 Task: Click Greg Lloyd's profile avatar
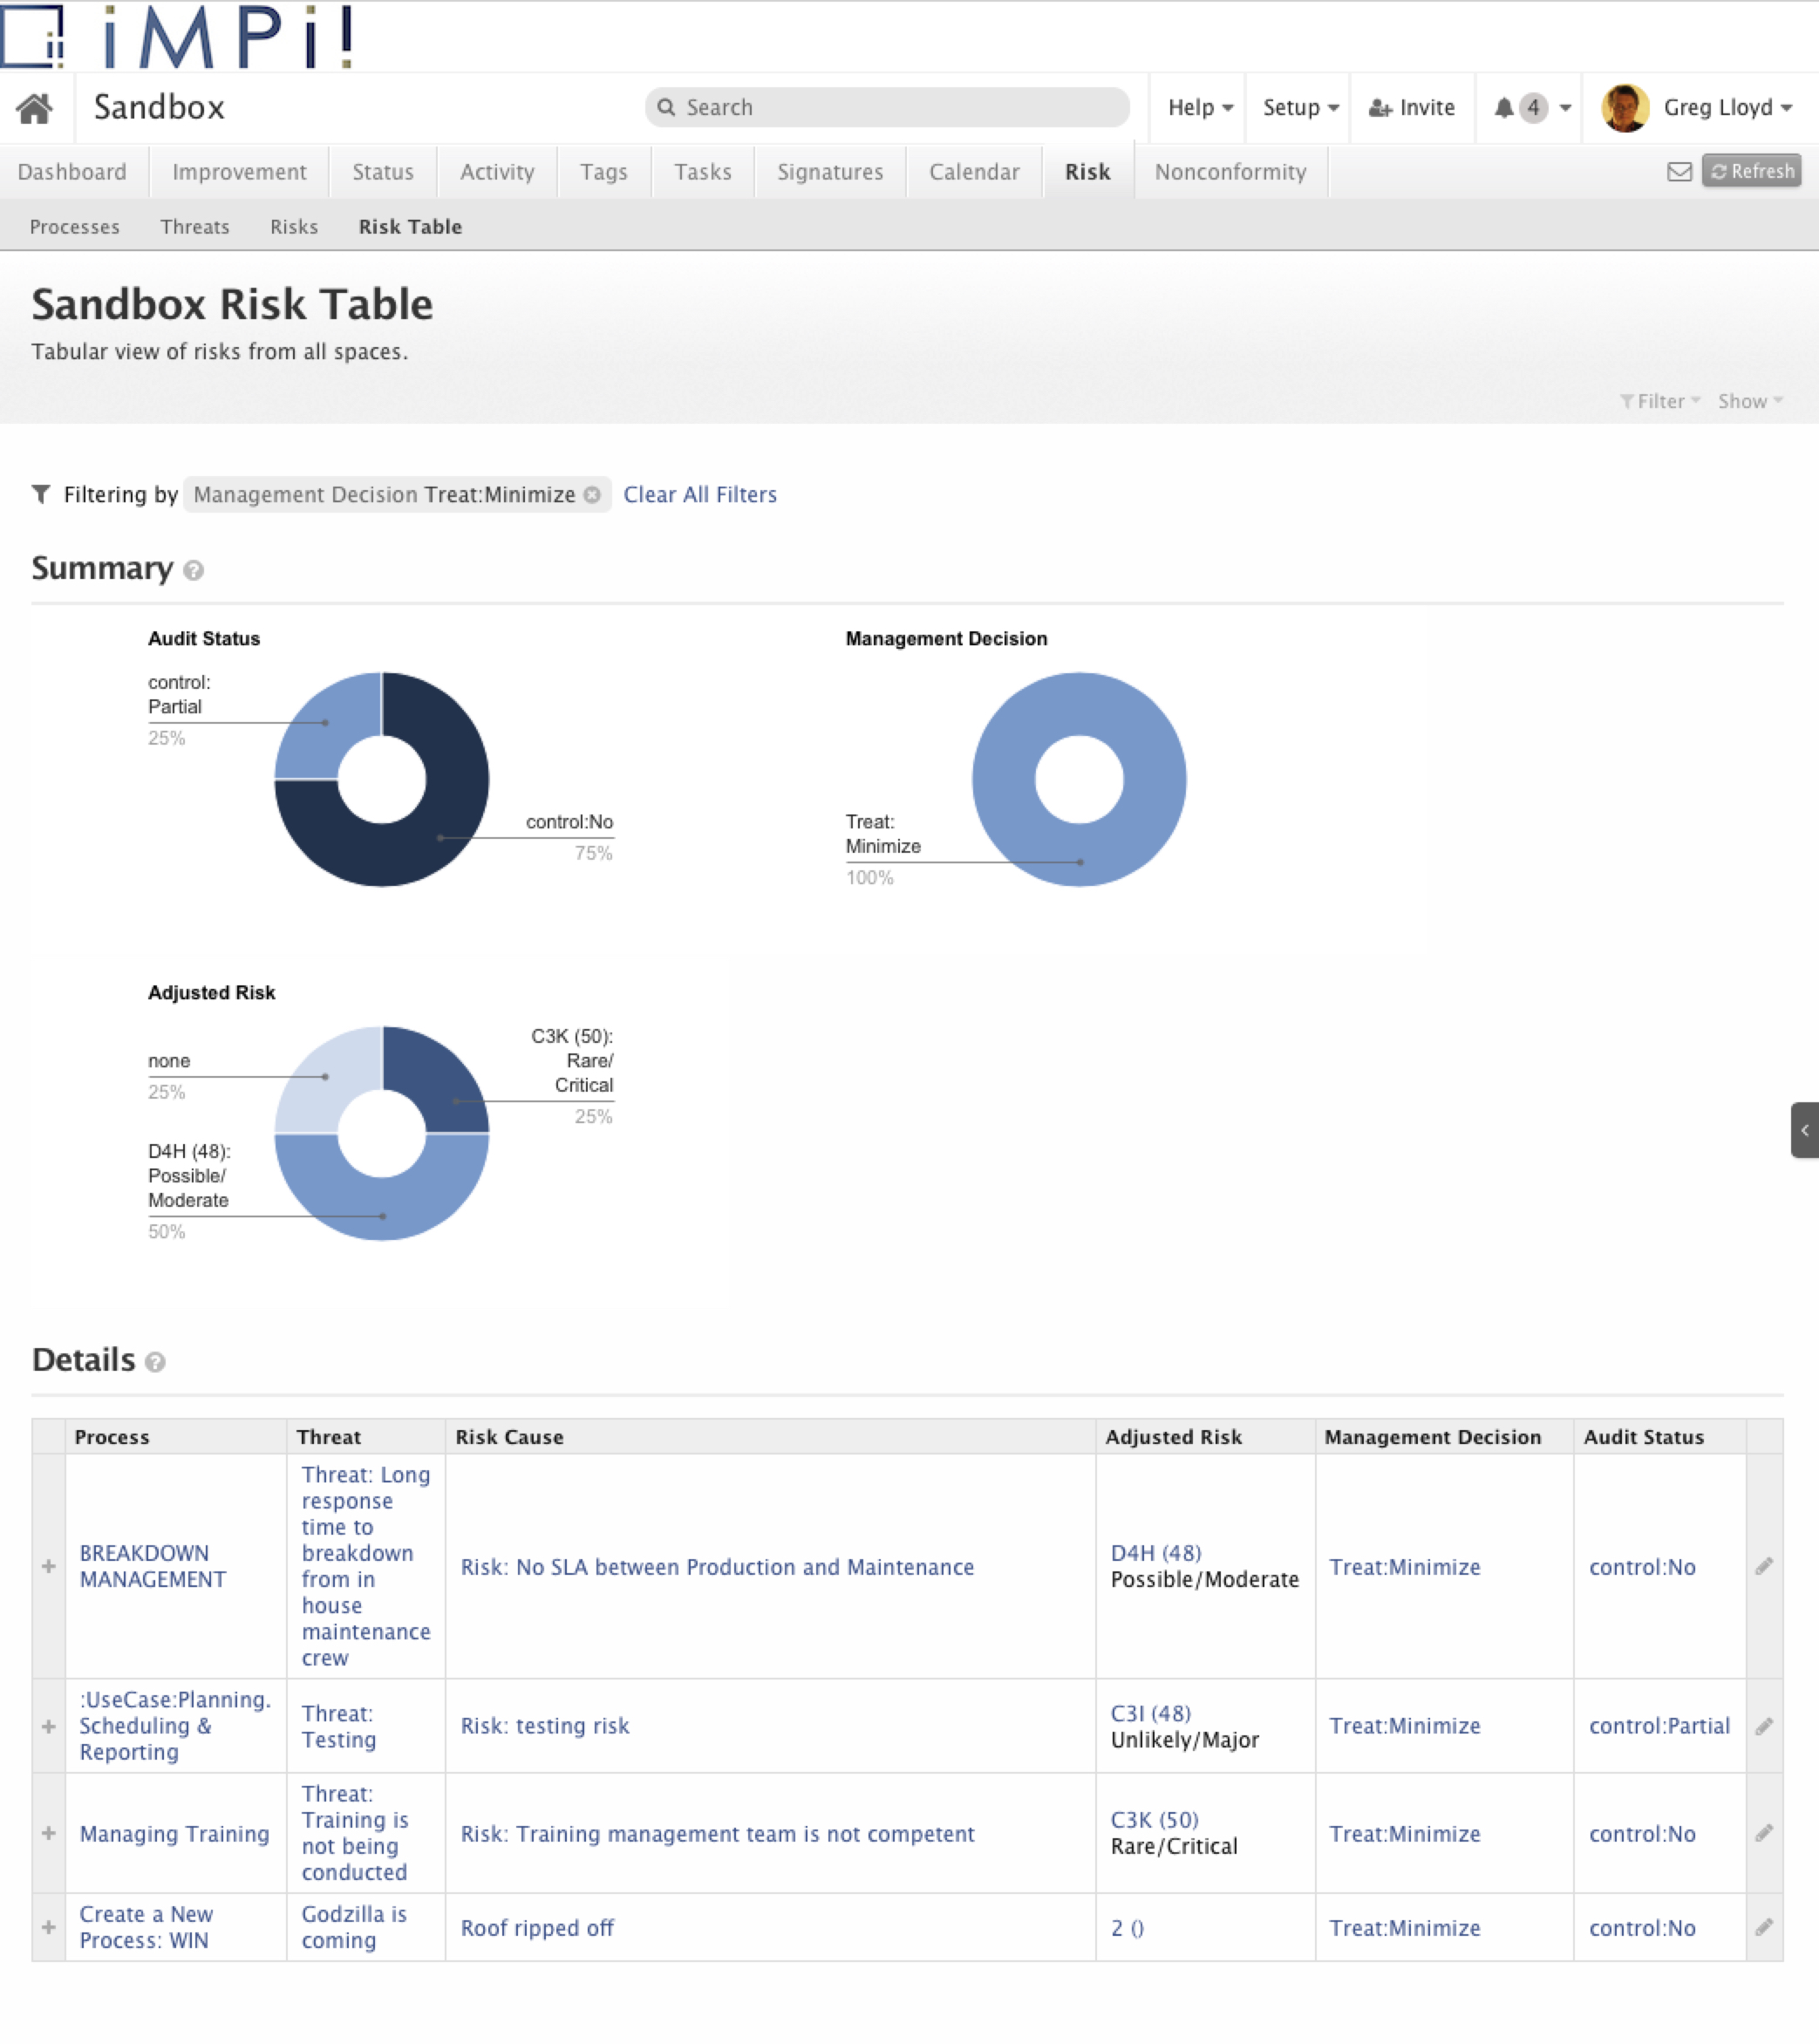1625,108
